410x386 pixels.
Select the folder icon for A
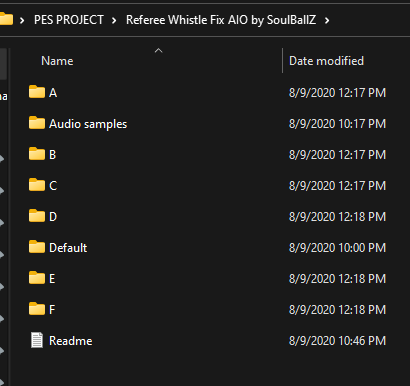click(x=37, y=92)
